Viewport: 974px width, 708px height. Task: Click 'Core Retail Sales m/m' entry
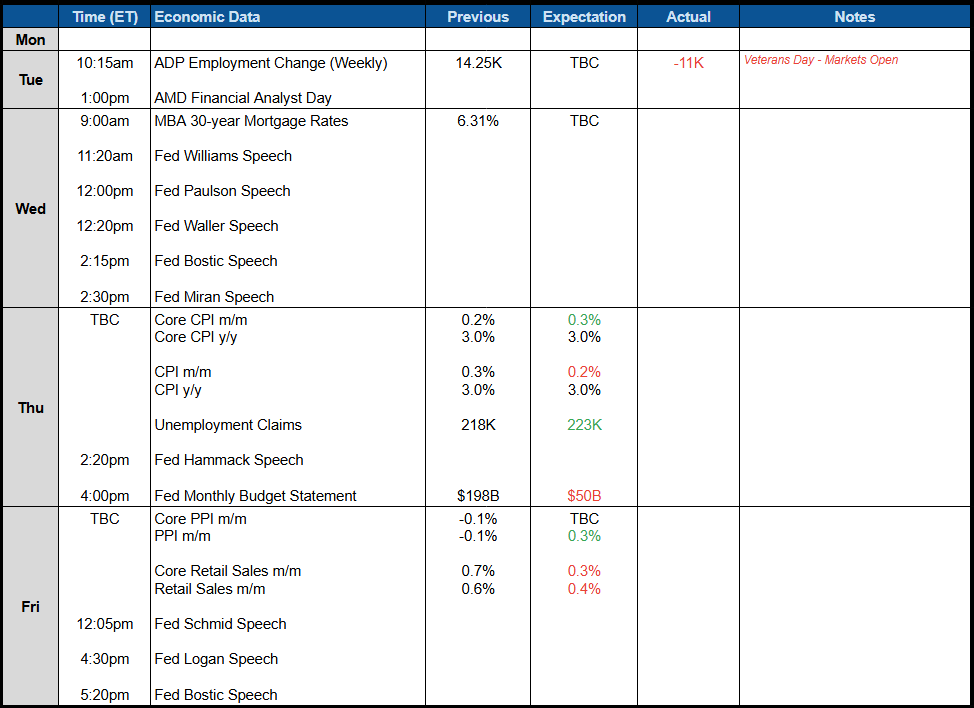coord(227,571)
